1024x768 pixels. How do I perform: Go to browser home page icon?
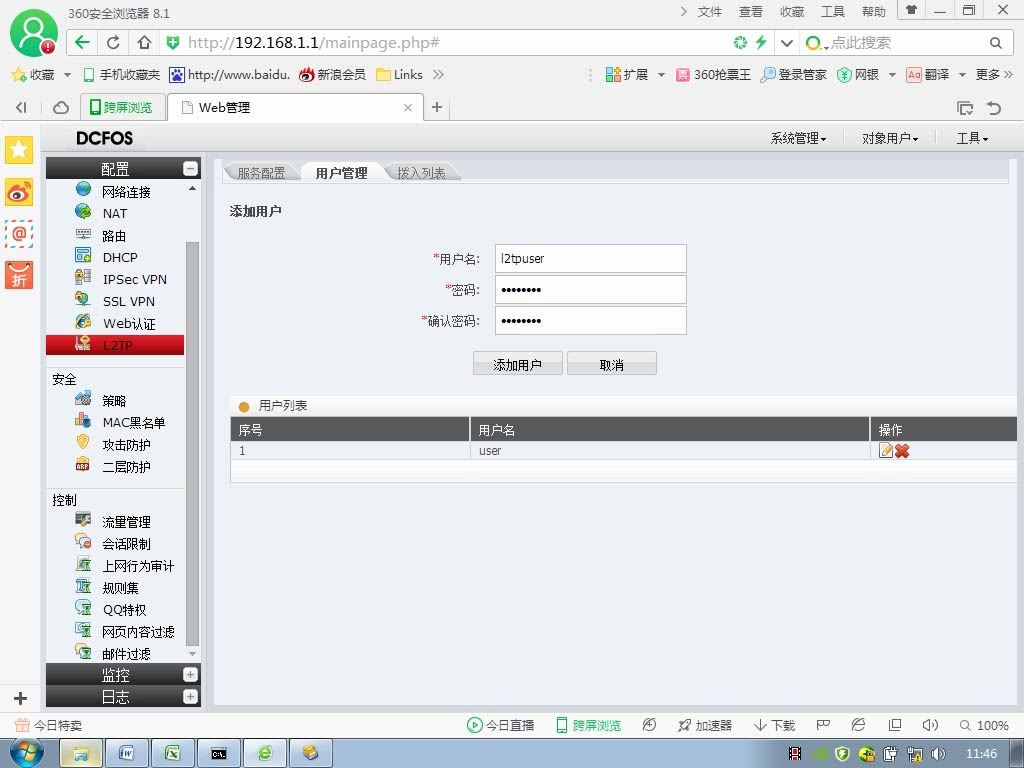[144, 42]
